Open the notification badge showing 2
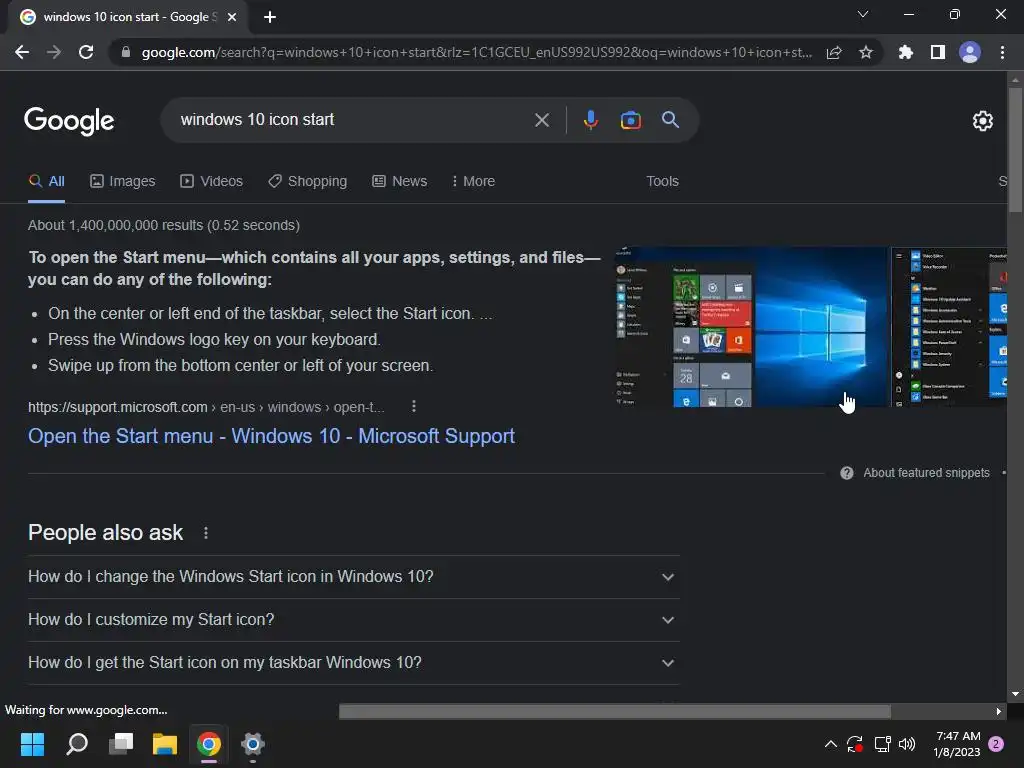The width and height of the screenshot is (1024, 768). coord(996,744)
